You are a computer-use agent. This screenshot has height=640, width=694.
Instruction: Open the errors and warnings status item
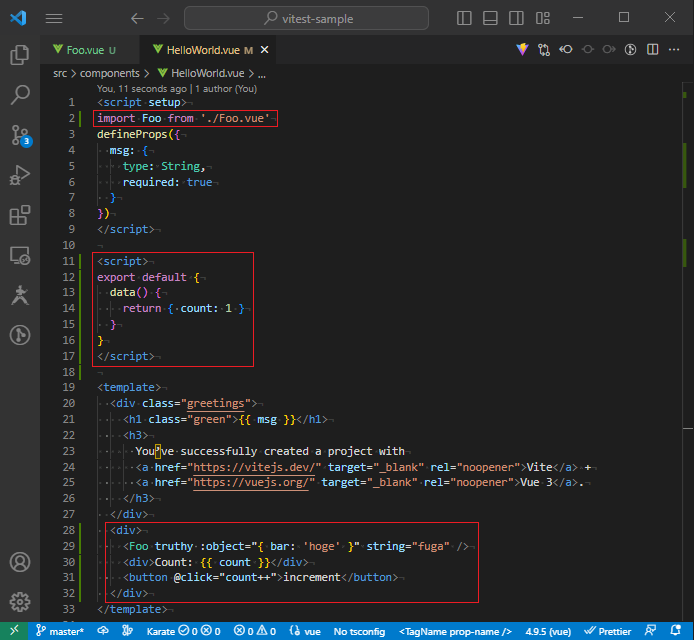click(x=255, y=631)
